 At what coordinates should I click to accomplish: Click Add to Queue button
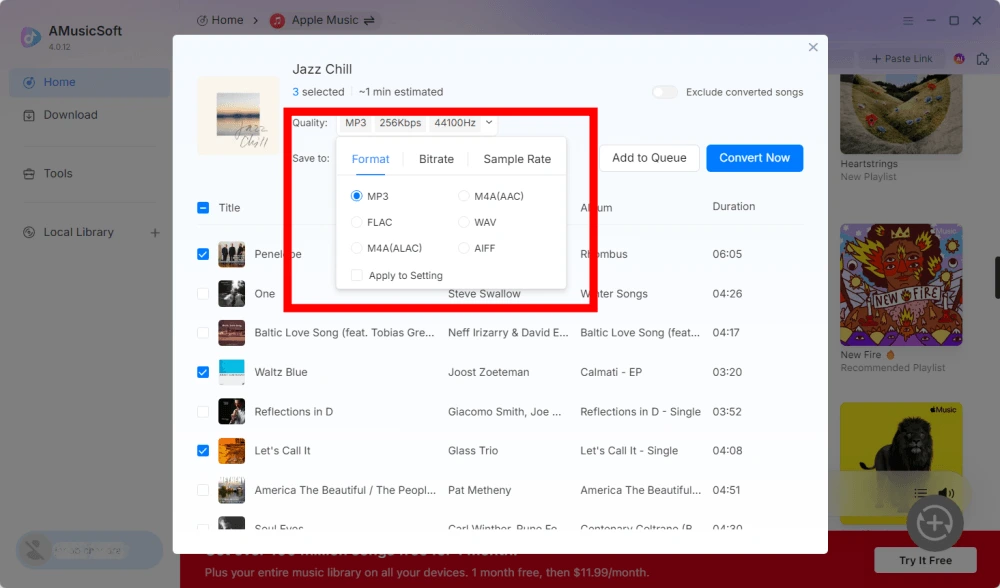click(649, 158)
